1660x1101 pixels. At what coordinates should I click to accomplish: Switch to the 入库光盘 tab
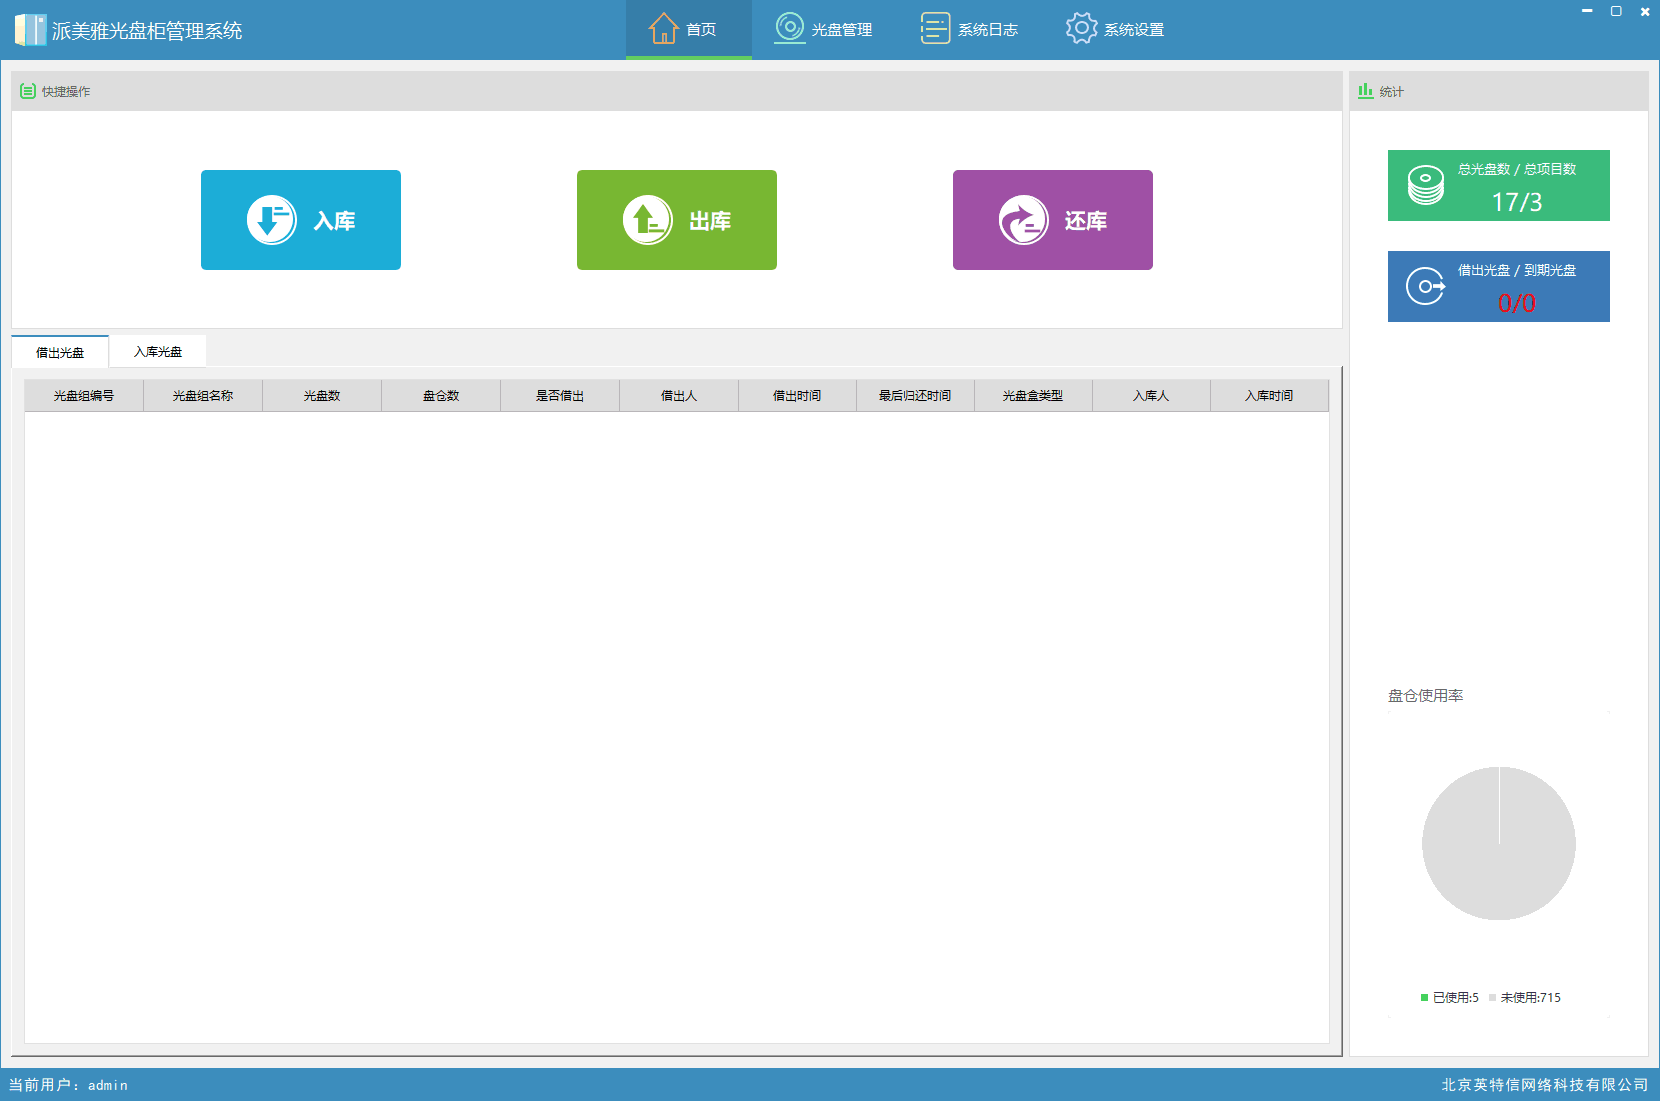[158, 352]
